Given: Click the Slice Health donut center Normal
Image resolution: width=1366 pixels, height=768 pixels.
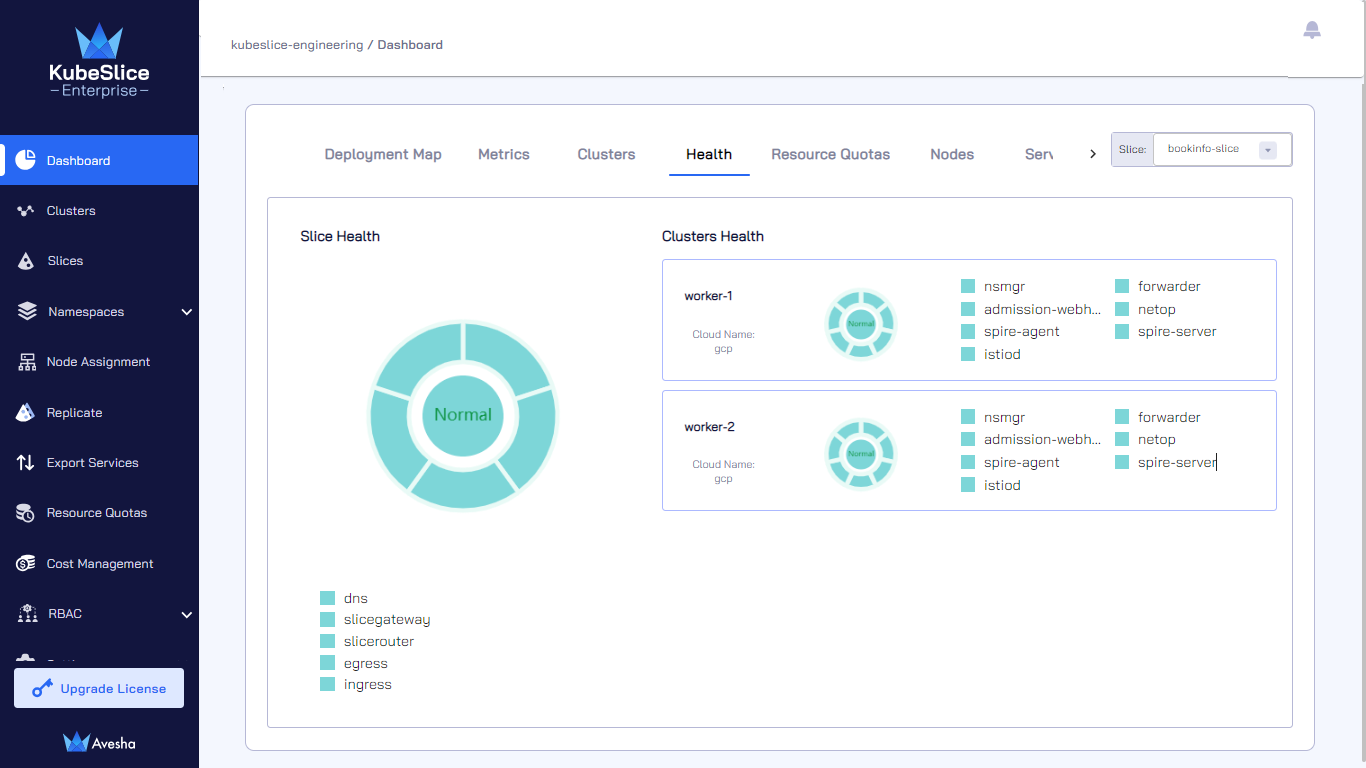Looking at the screenshot, I should pos(463,415).
